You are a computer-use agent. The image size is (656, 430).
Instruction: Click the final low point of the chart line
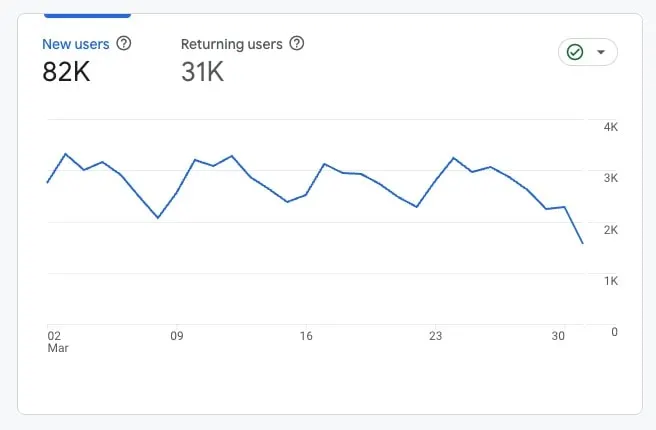tap(582, 243)
